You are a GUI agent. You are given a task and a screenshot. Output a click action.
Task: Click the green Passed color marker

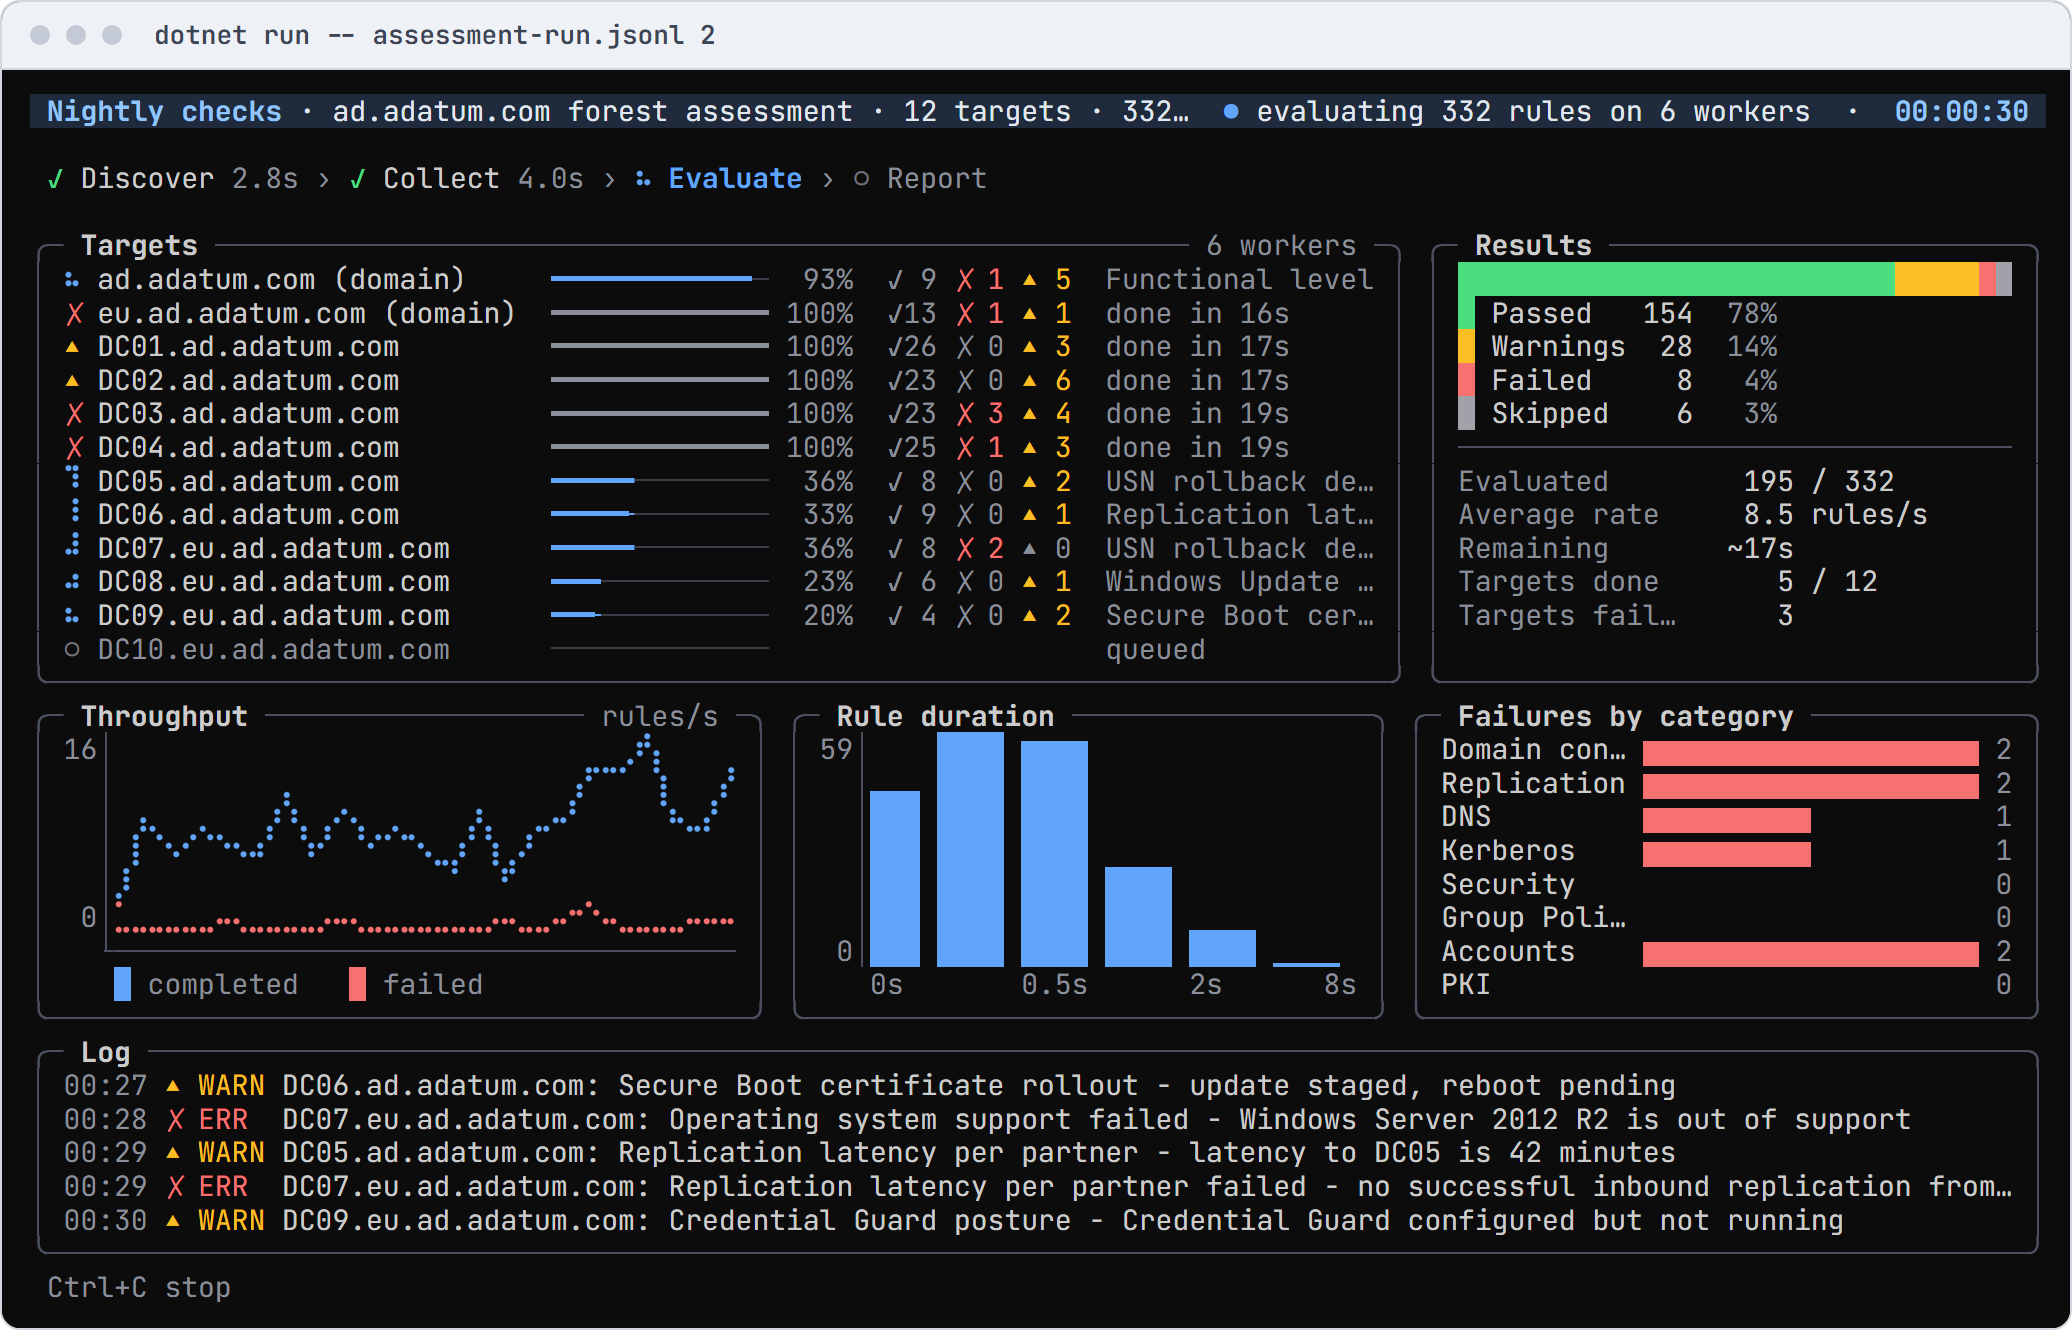1467,313
